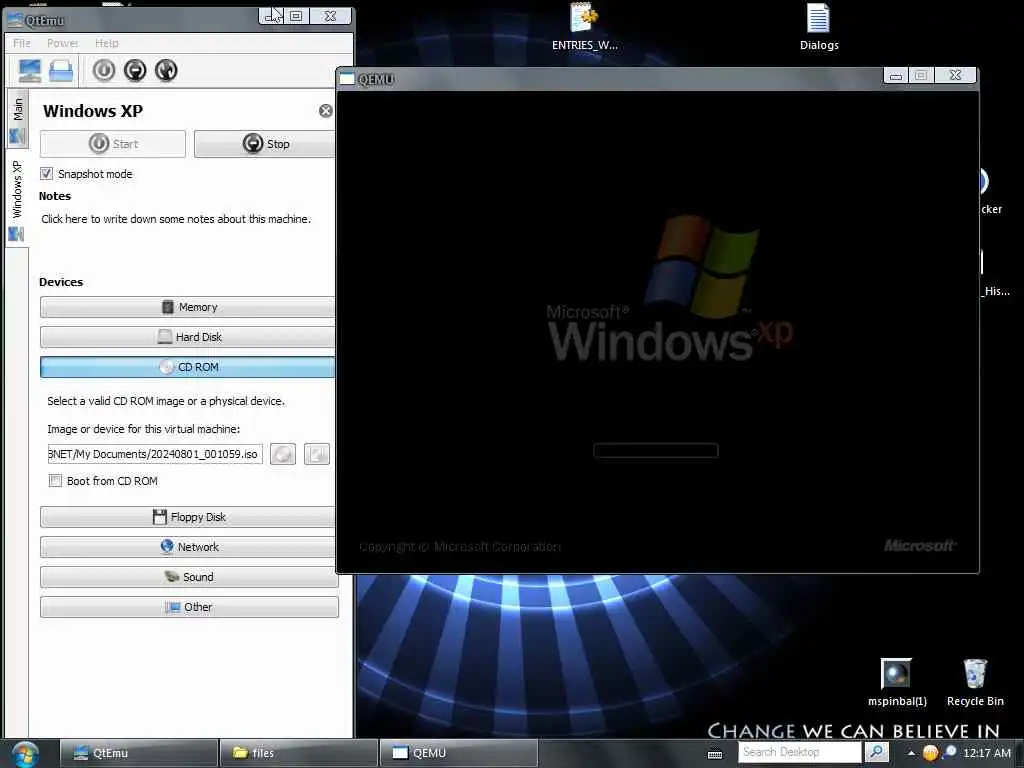Switch to the Windows XP vertical tab
The width and height of the screenshot is (1024, 768).
[18, 200]
